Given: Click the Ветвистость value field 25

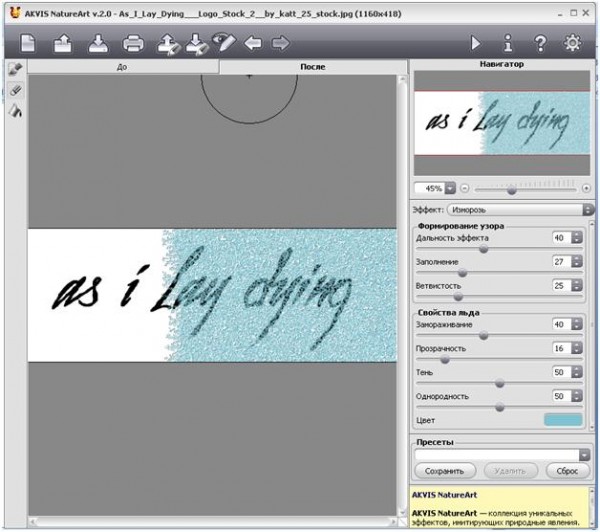Looking at the screenshot, I should tap(561, 286).
